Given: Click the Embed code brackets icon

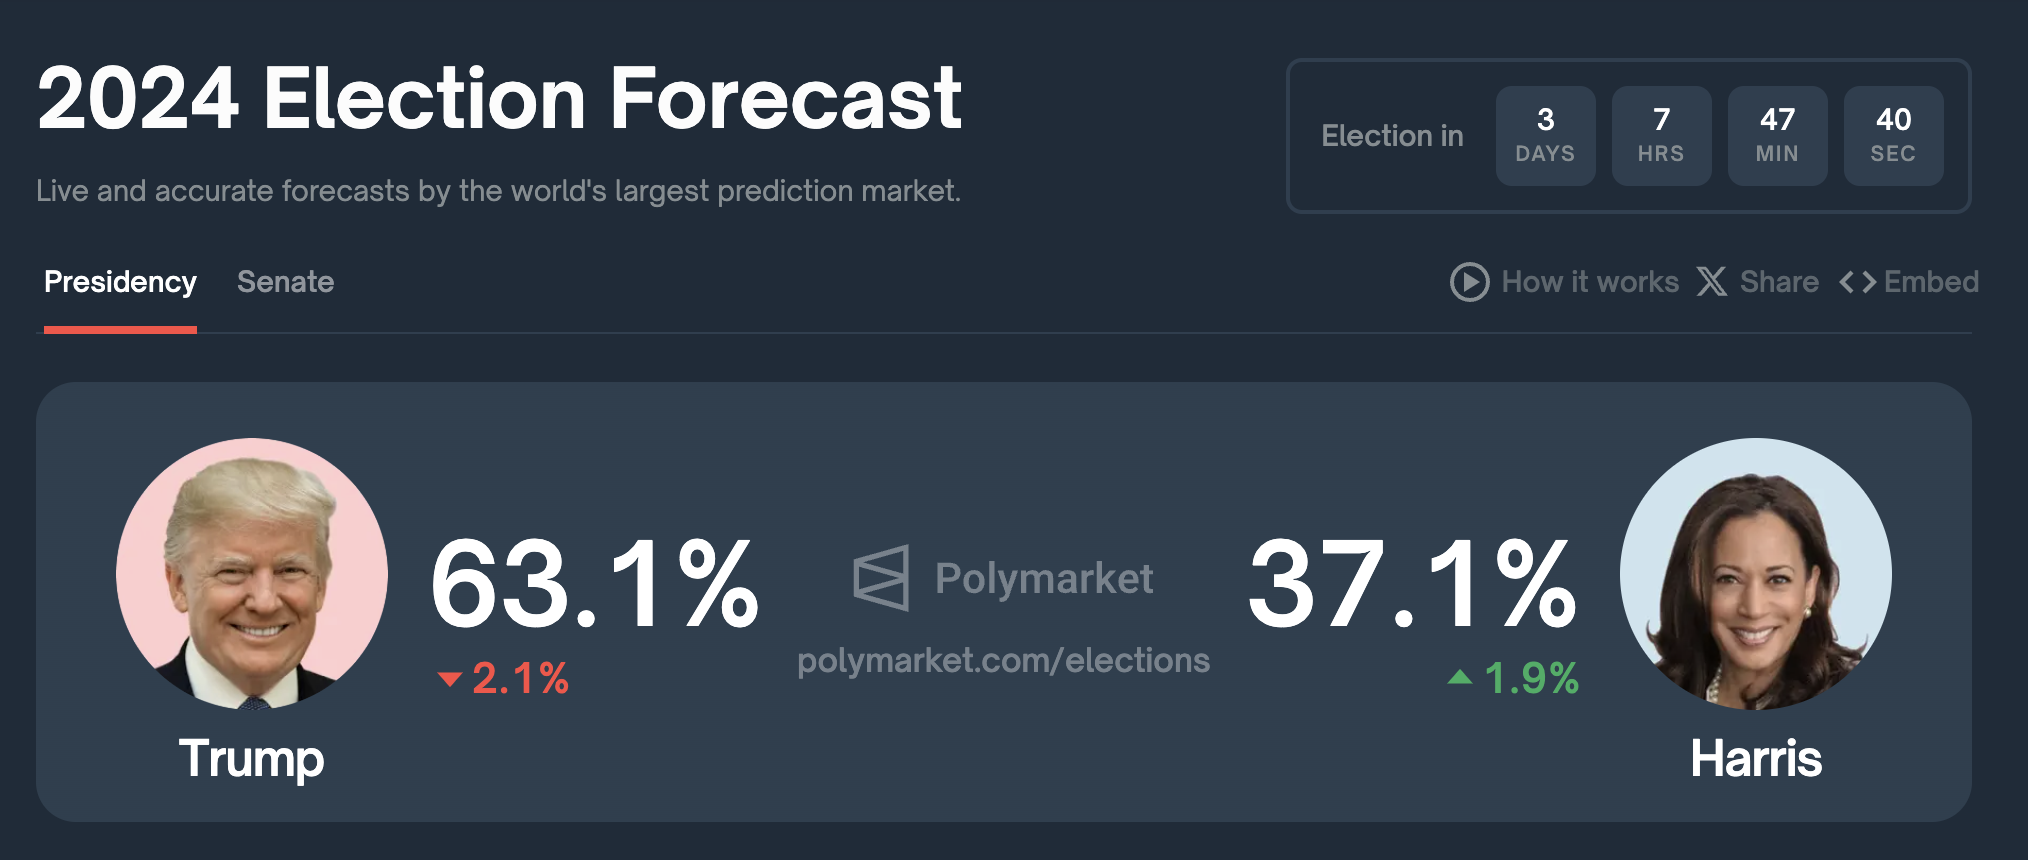Looking at the screenshot, I should click(x=1857, y=283).
